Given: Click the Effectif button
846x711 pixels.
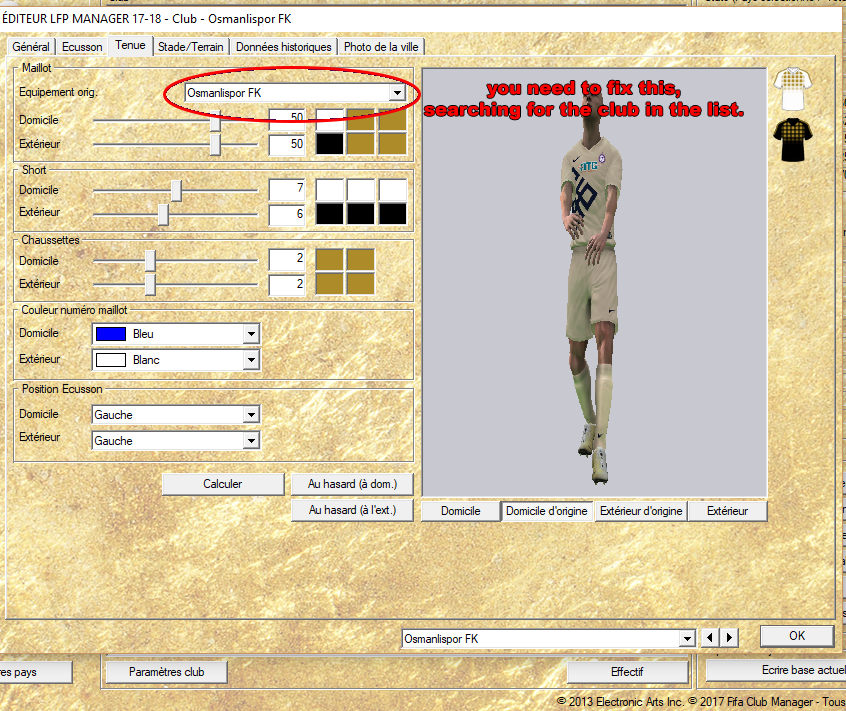Looking at the screenshot, I should point(627,672).
